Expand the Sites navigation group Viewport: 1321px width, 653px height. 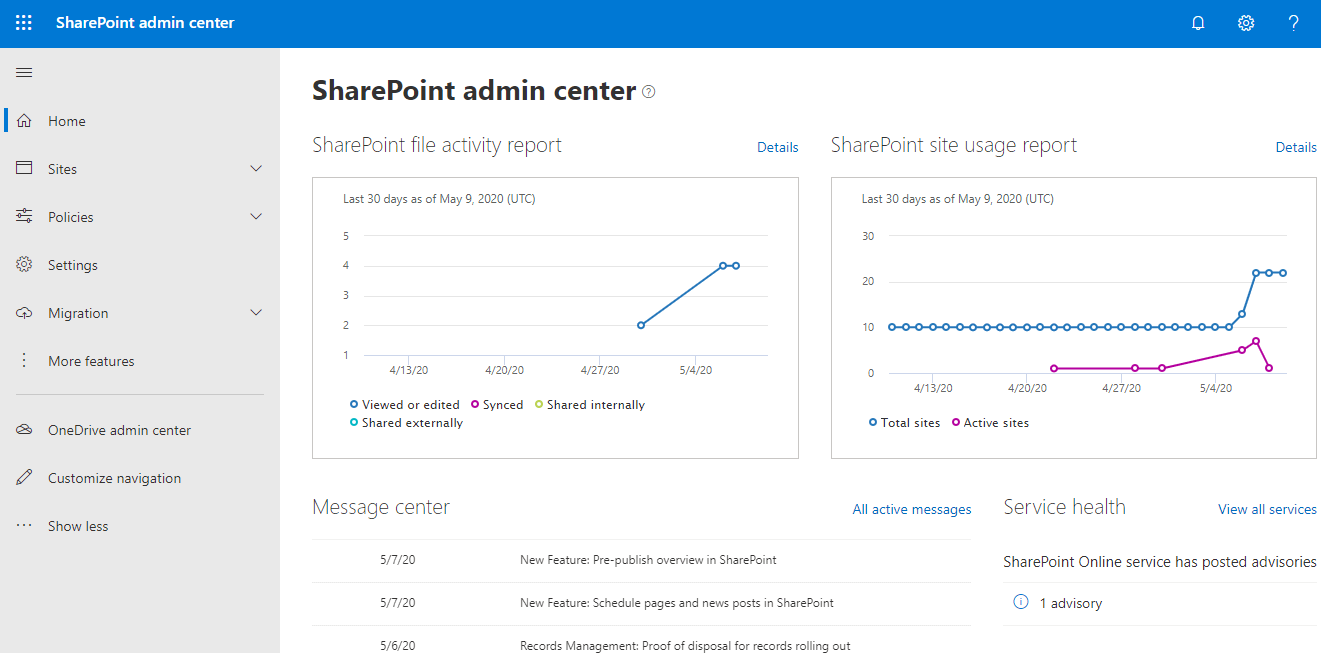click(x=256, y=169)
